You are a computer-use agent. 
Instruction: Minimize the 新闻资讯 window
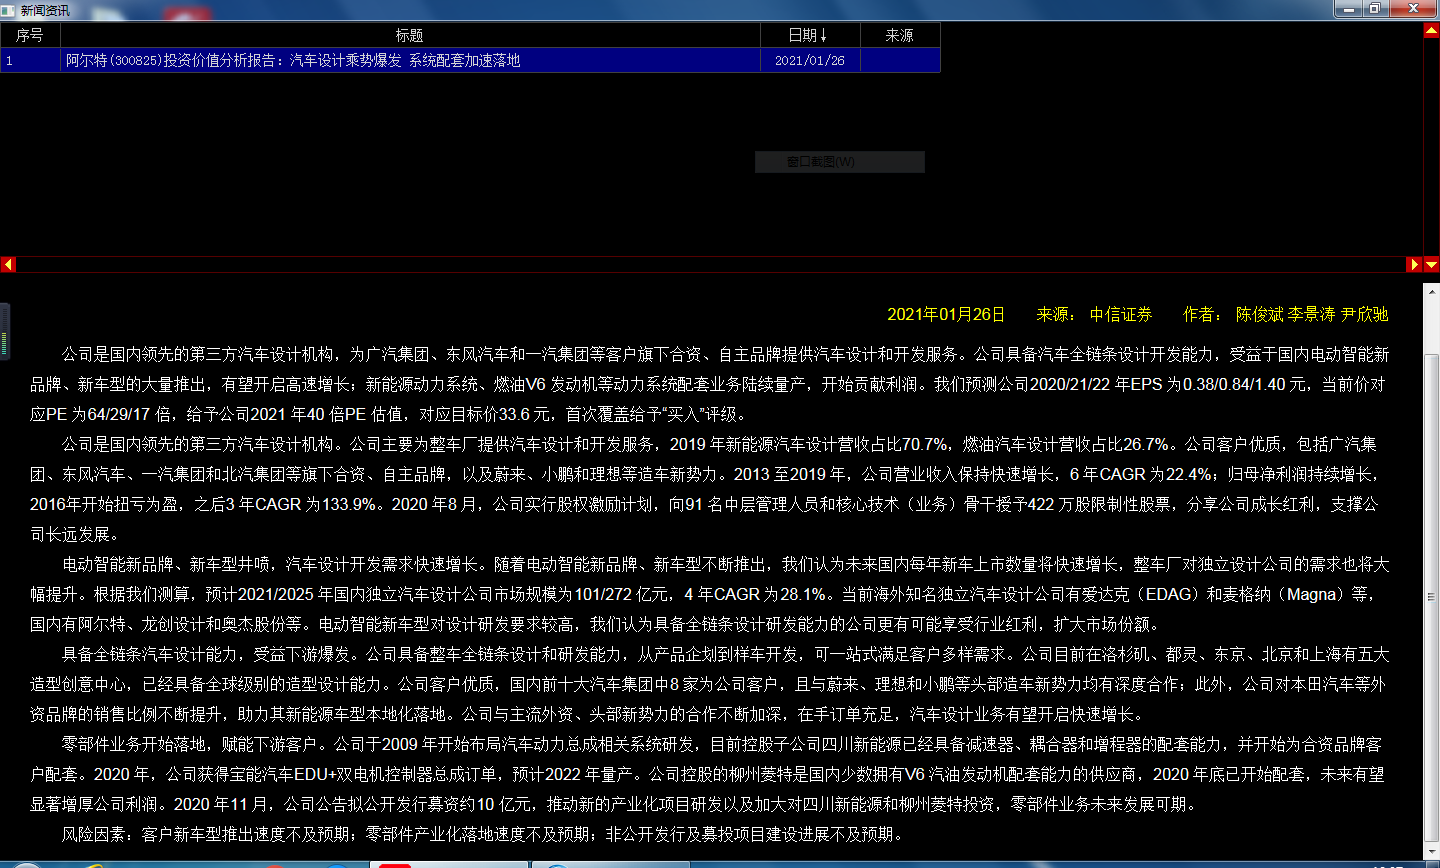1349,8
